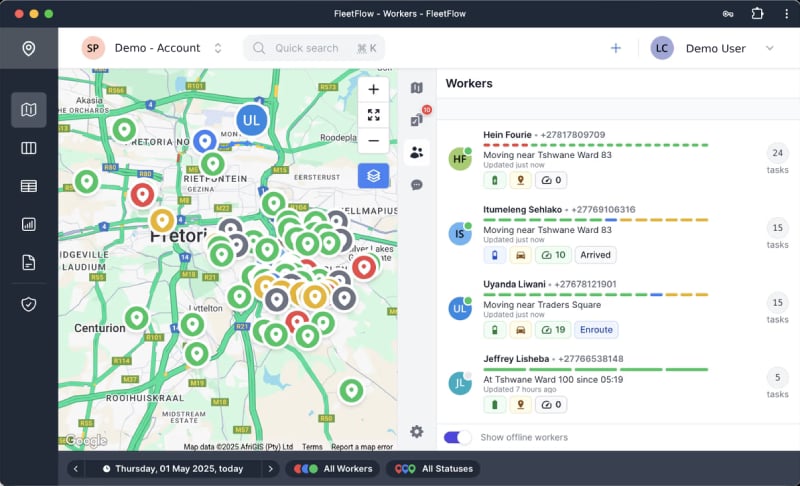Click the Workers panel heading
Image resolution: width=800 pixels, height=486 pixels.
coord(469,83)
